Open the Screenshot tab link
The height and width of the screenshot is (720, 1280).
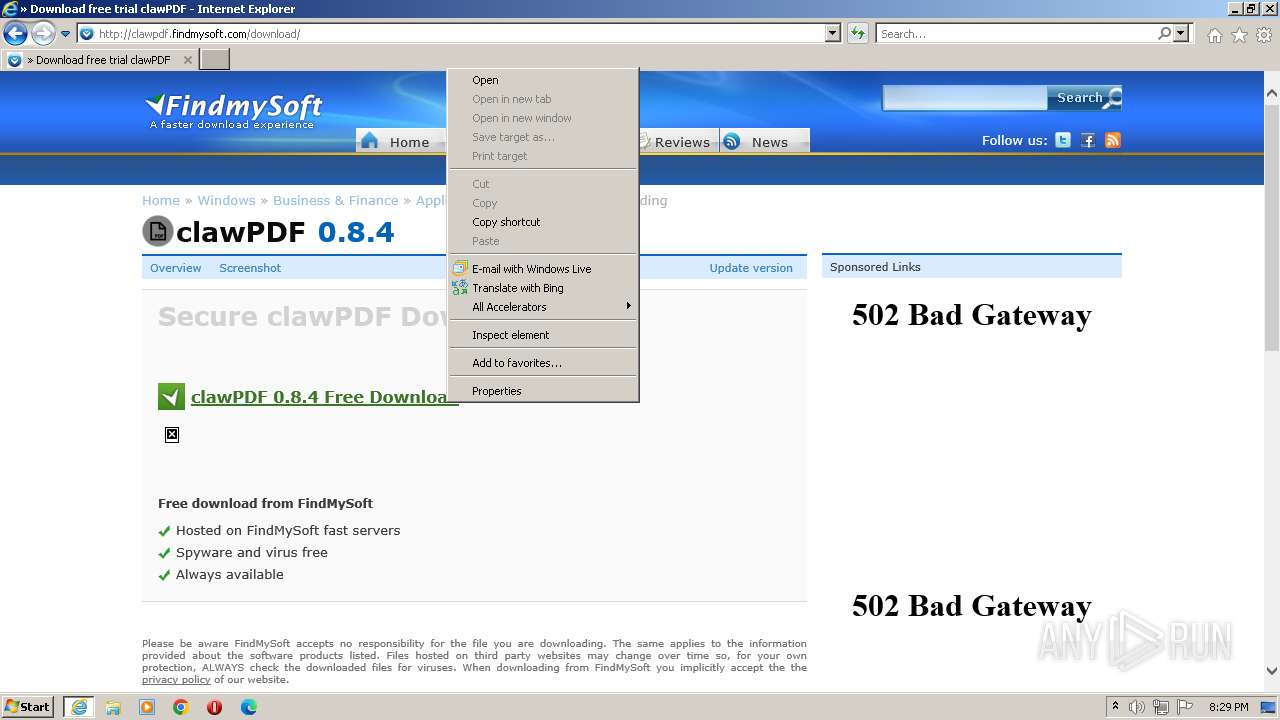[250, 268]
